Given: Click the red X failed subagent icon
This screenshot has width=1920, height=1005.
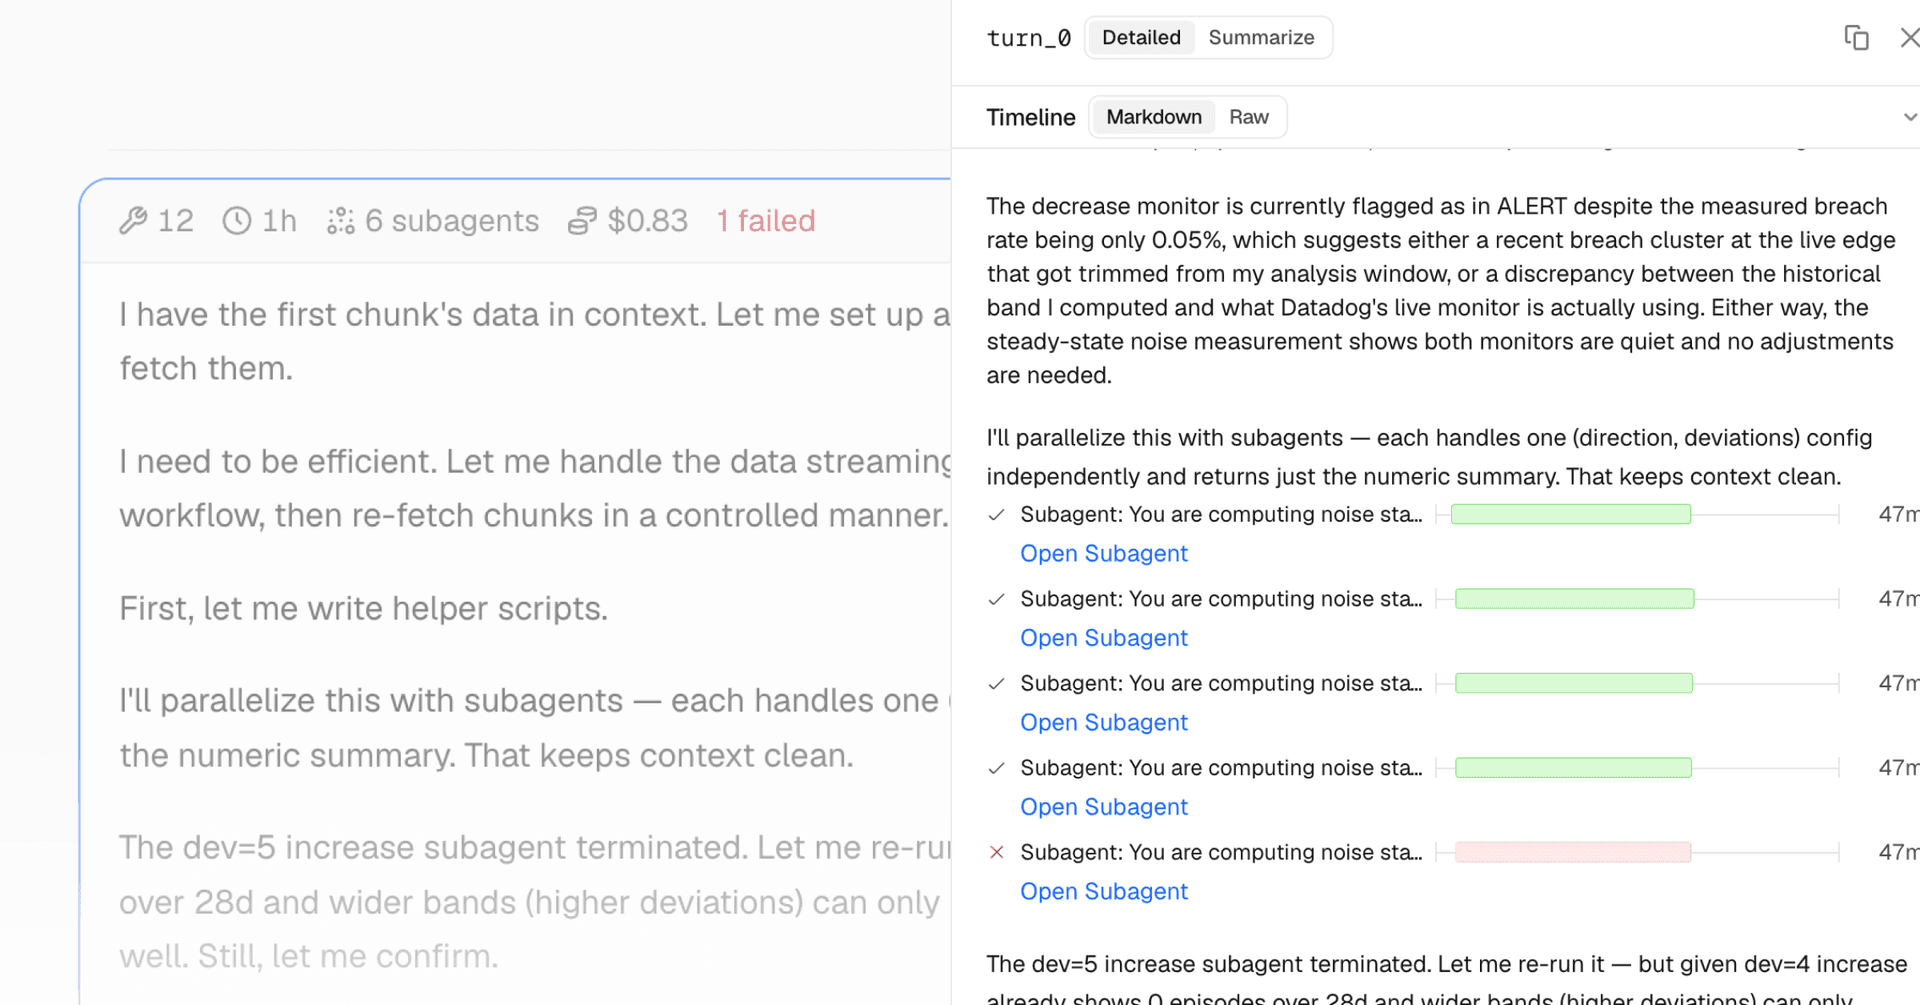Looking at the screenshot, I should coord(996,852).
